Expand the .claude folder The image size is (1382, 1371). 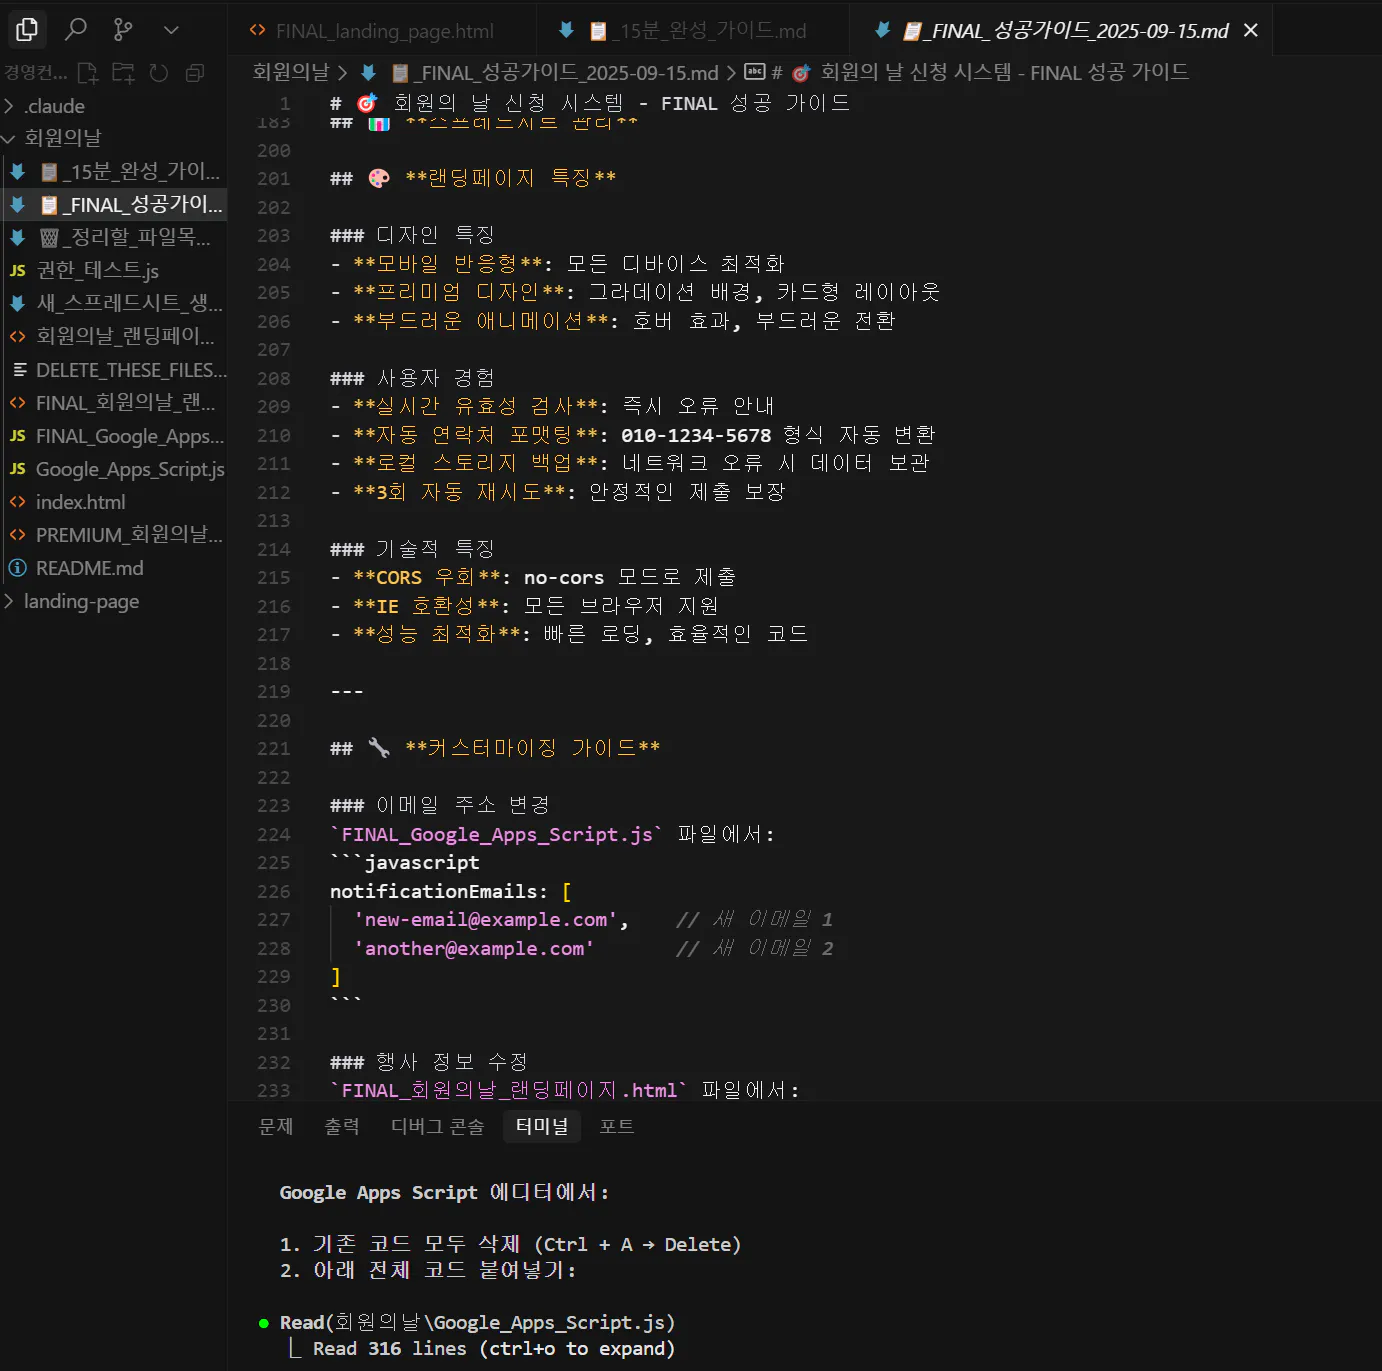(x=113, y=106)
